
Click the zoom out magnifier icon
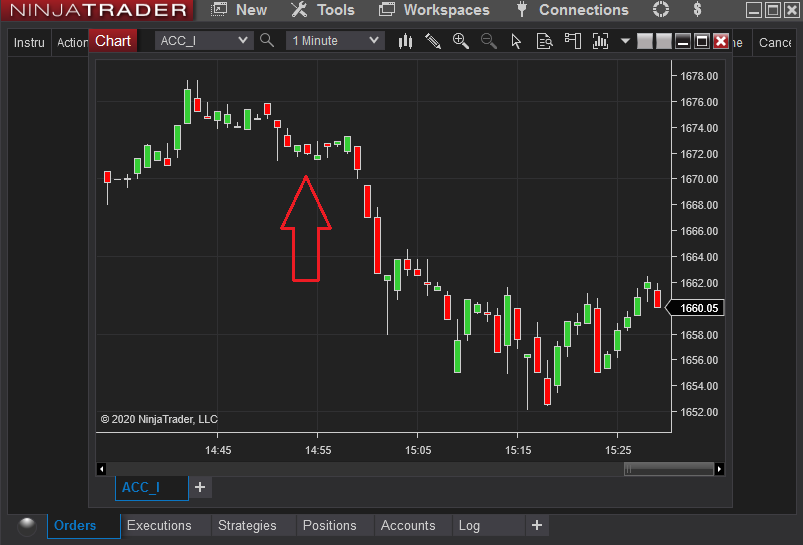pyautogui.click(x=489, y=41)
